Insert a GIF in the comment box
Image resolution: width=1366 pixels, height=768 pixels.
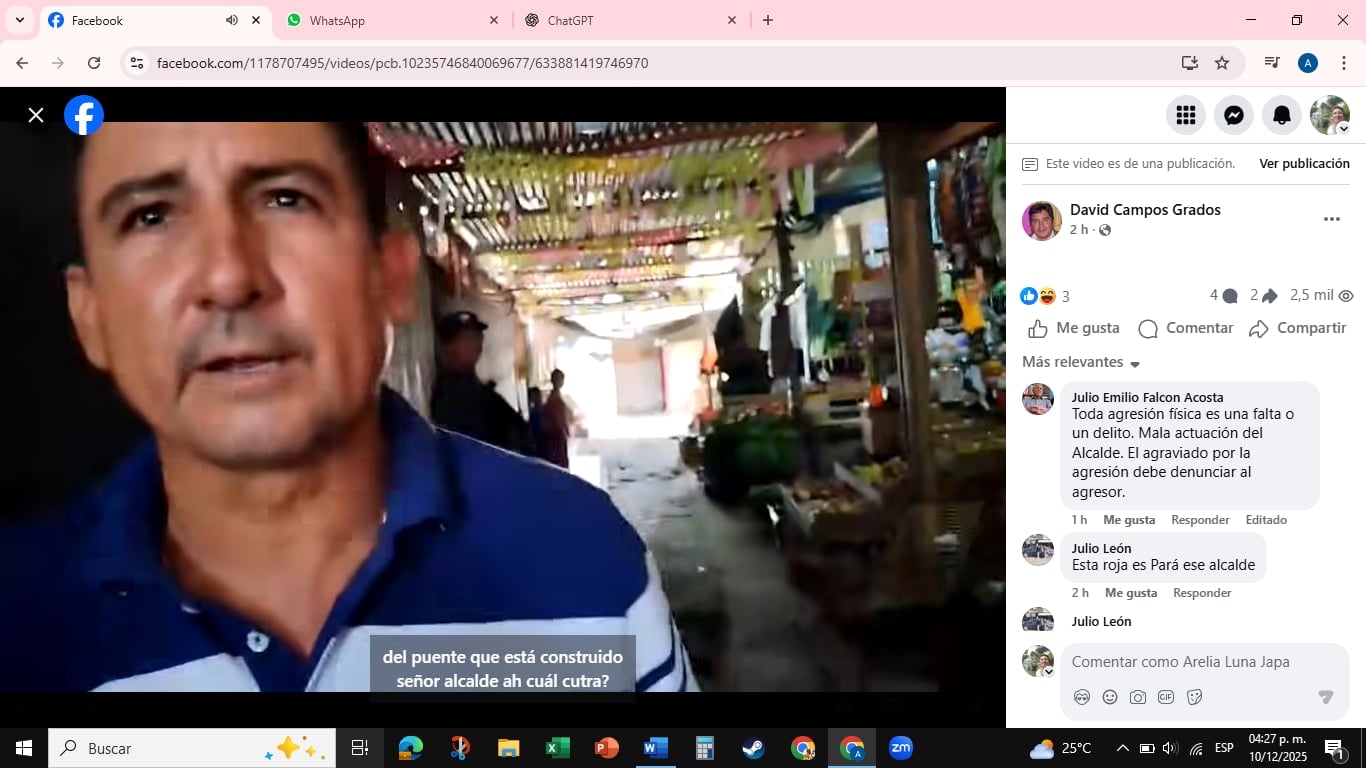tap(1166, 697)
